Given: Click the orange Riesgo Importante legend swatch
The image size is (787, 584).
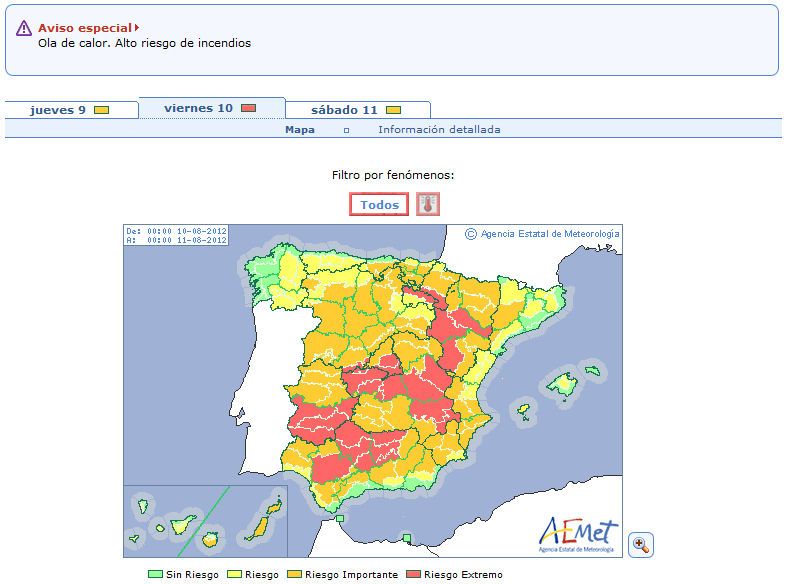Looking at the screenshot, I should click(x=294, y=575).
